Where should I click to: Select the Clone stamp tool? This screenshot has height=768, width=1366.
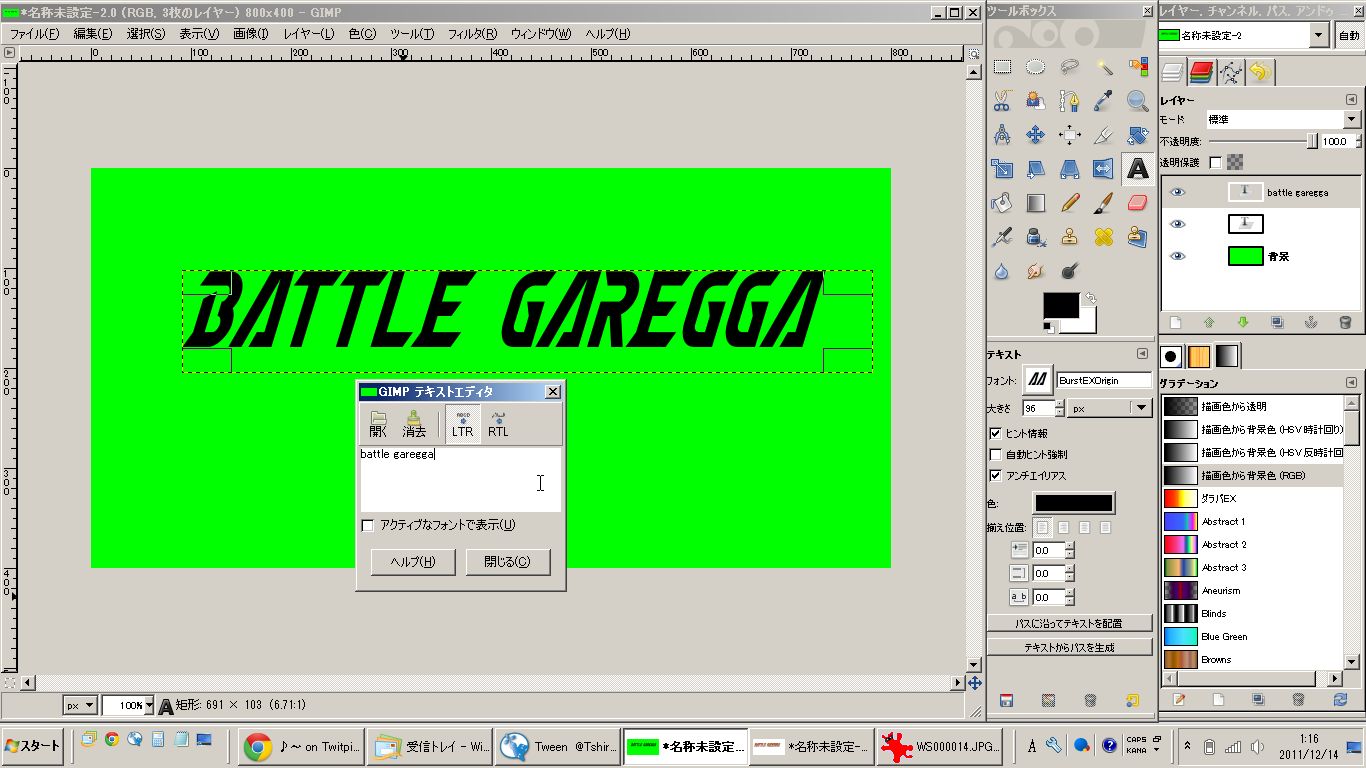tap(1070, 237)
